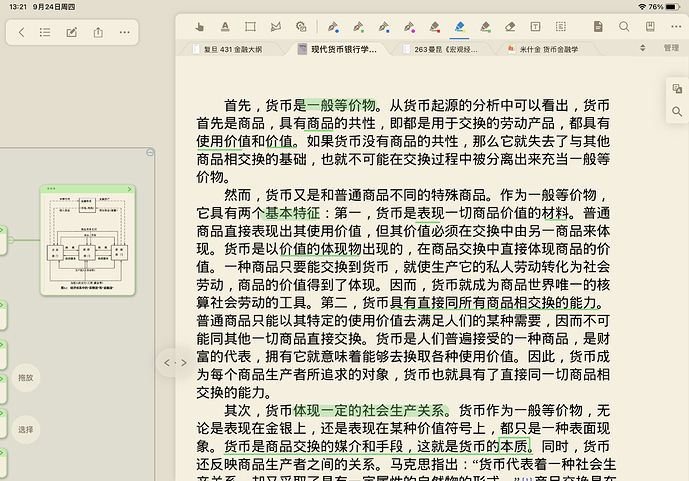Pick the green-dot pen
The image size is (689, 481).
pyautogui.click(x=358, y=27)
